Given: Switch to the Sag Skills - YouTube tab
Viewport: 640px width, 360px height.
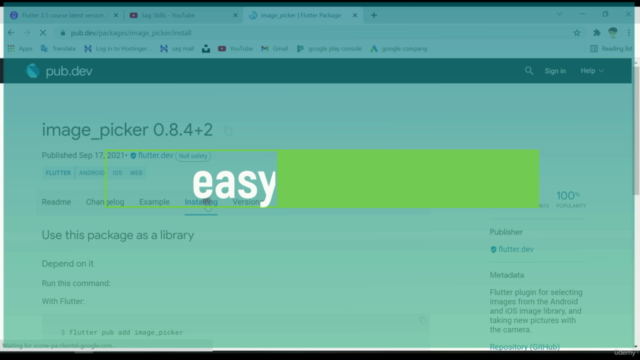Looking at the screenshot, I should pos(183,15).
